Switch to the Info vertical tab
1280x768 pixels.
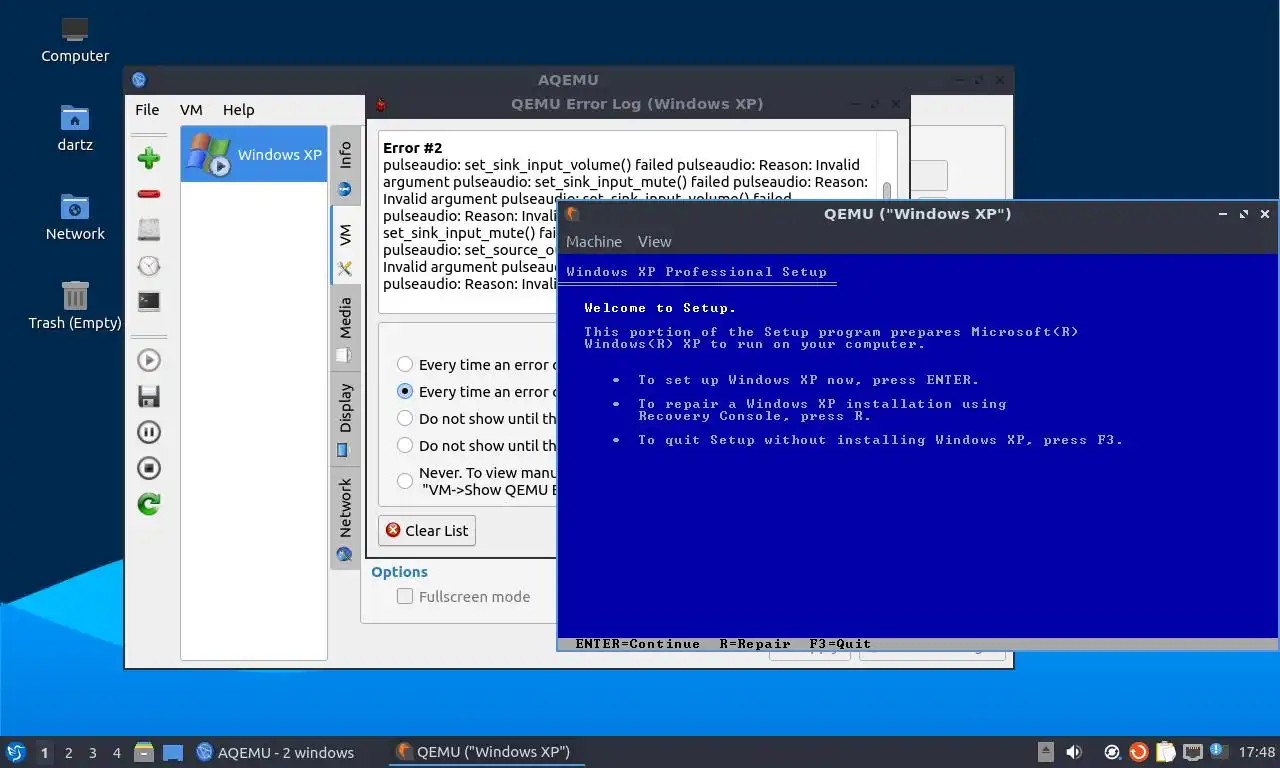pyautogui.click(x=345, y=166)
